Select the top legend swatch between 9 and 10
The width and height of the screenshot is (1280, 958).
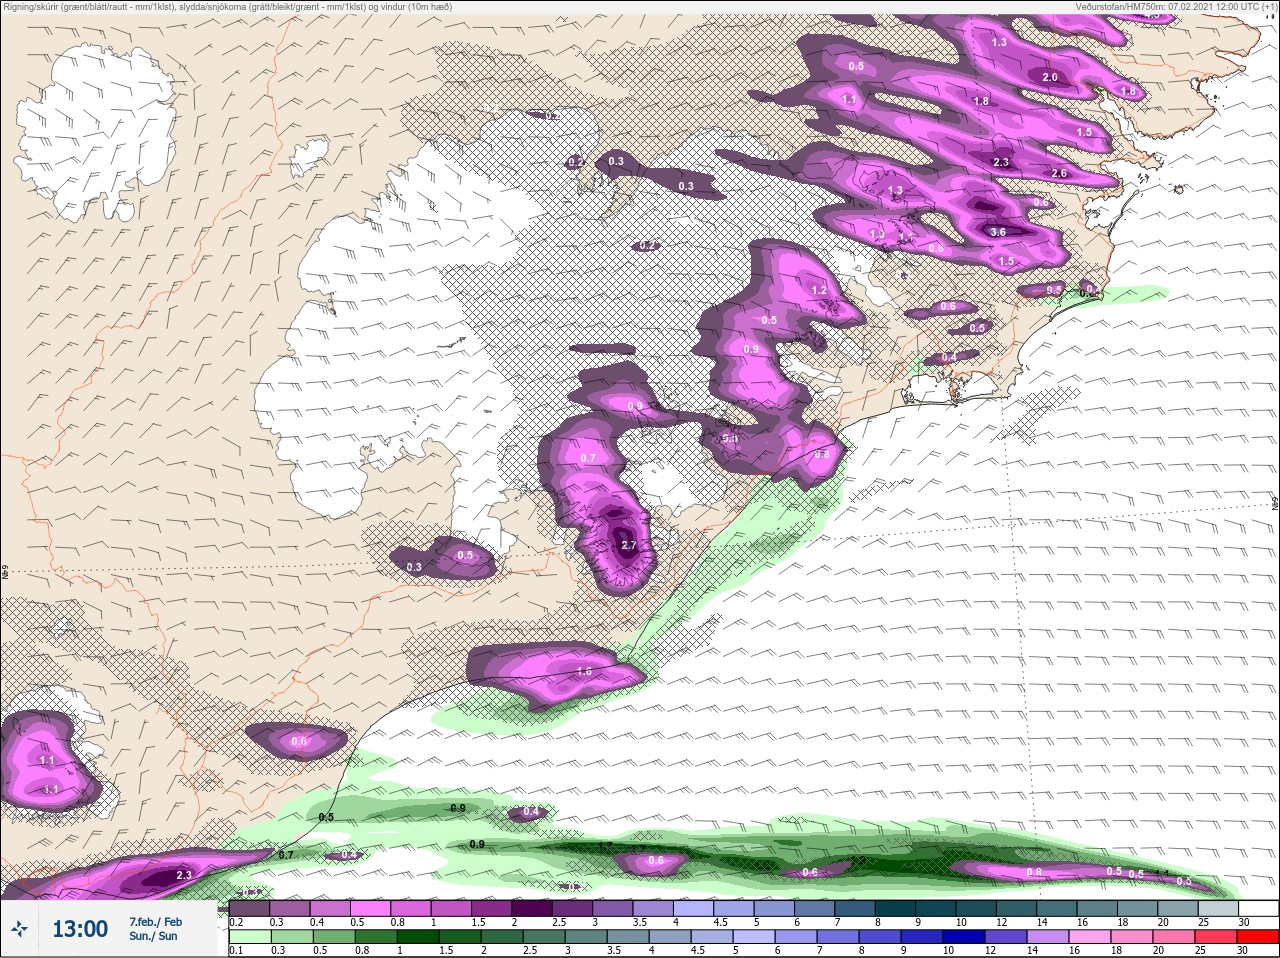point(937,908)
